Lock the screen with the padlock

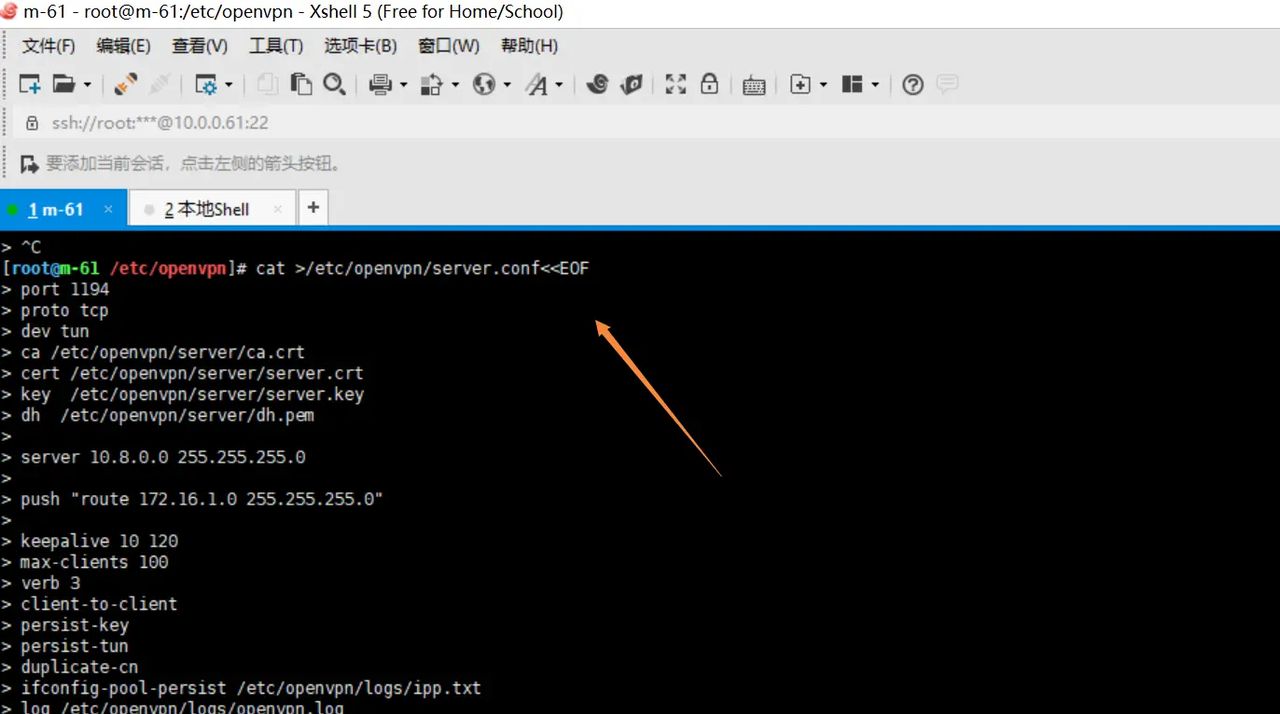click(710, 84)
